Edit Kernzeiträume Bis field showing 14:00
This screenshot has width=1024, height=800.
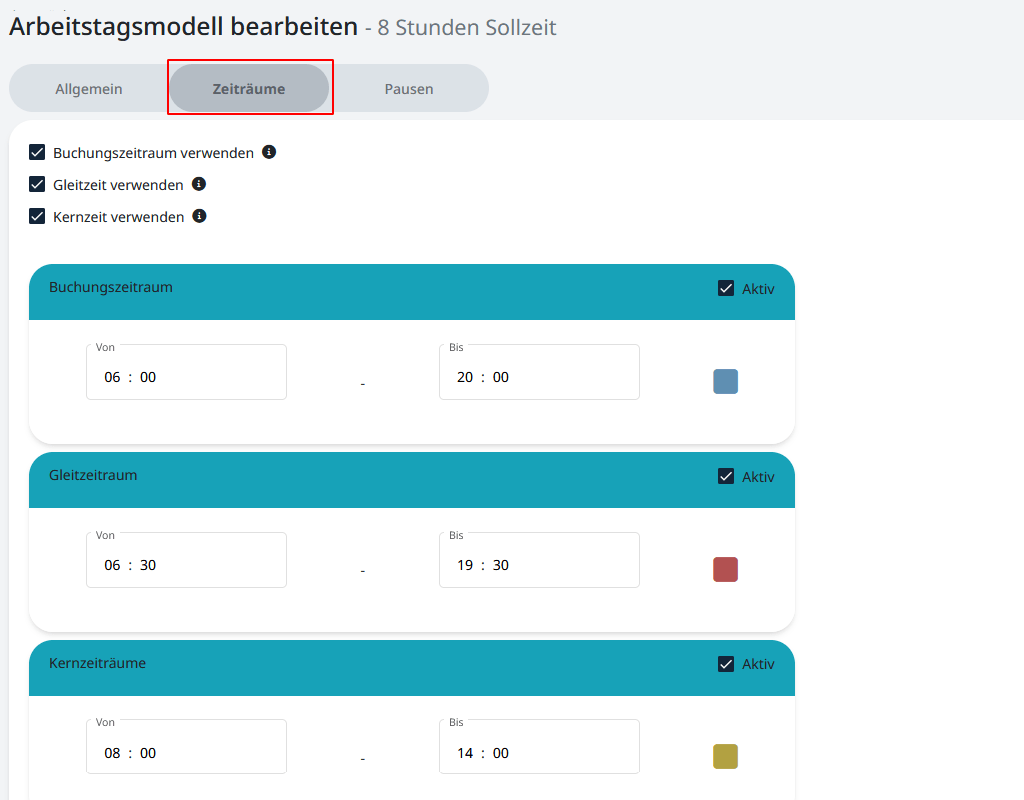tap(539, 753)
